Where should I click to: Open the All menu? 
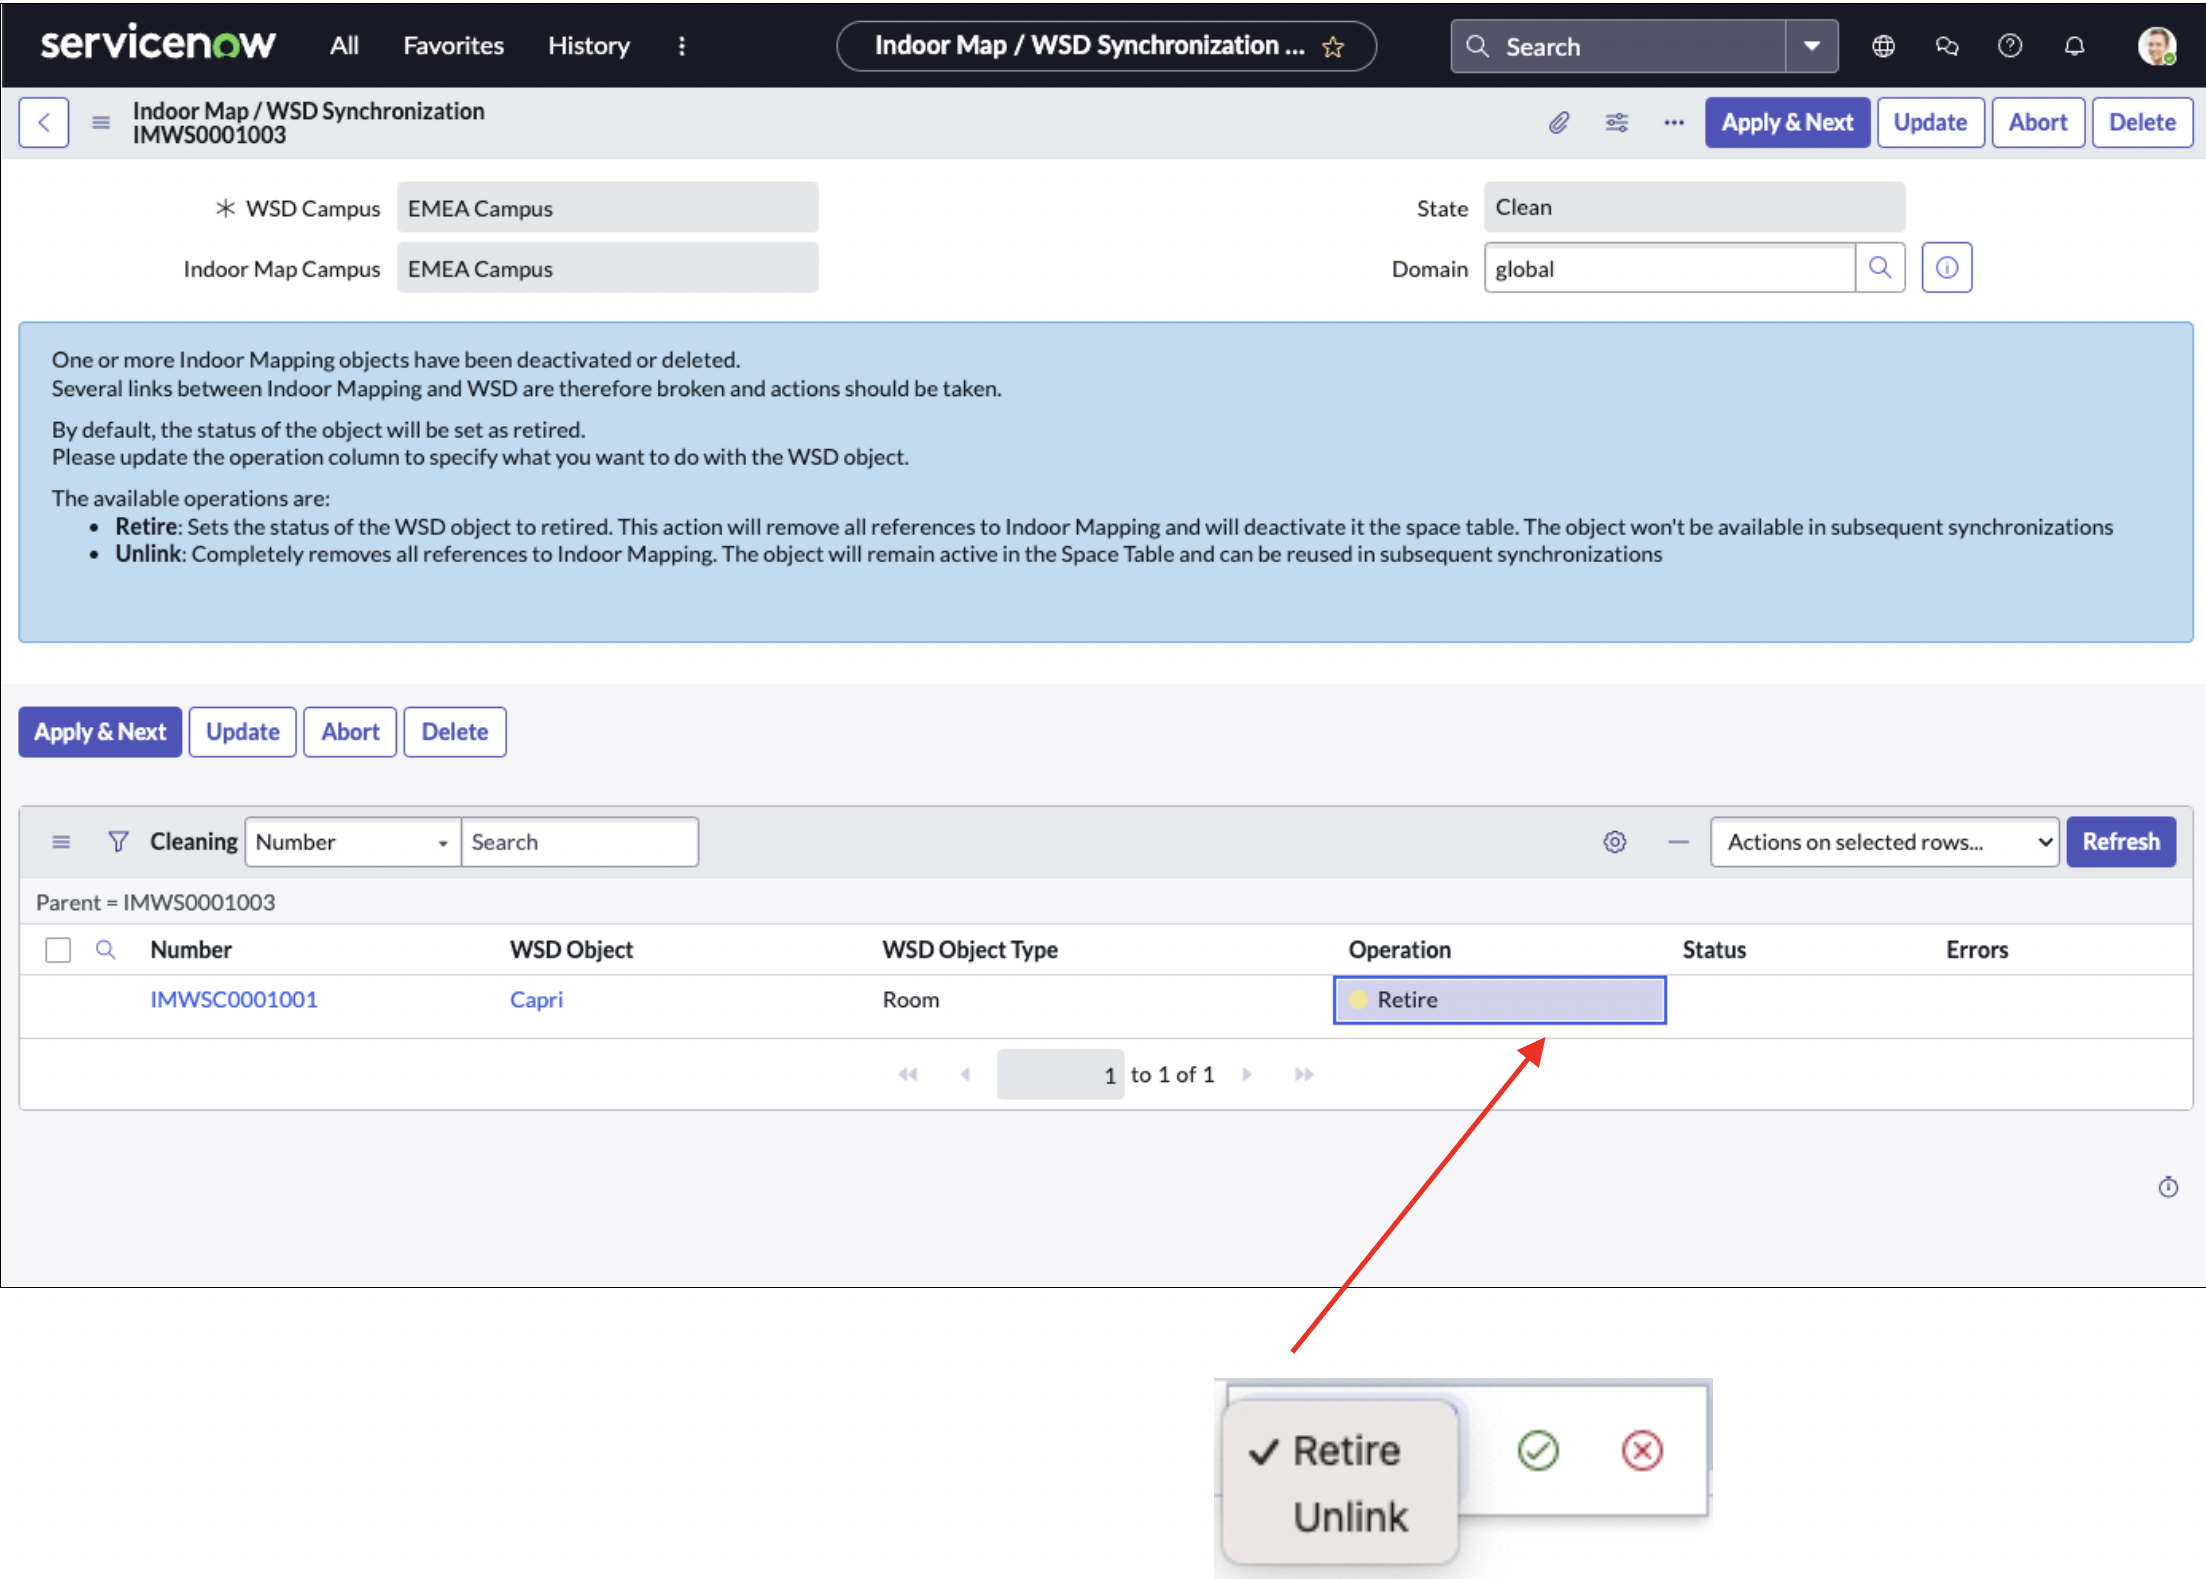point(344,46)
